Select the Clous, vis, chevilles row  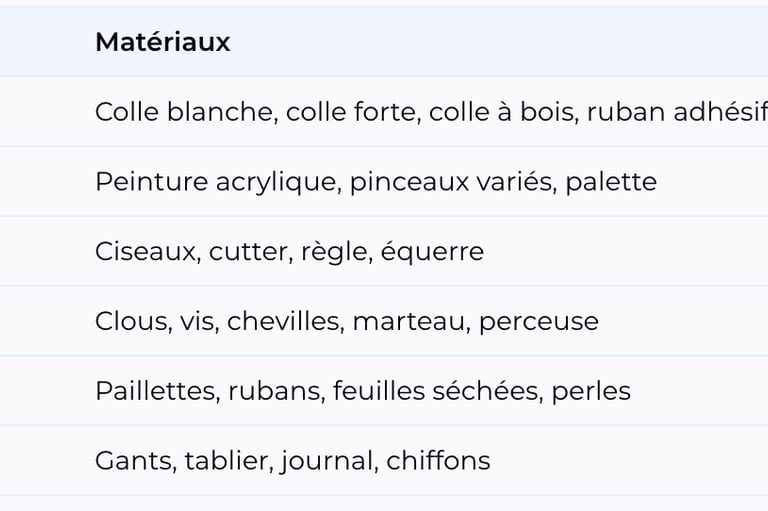coord(384,321)
